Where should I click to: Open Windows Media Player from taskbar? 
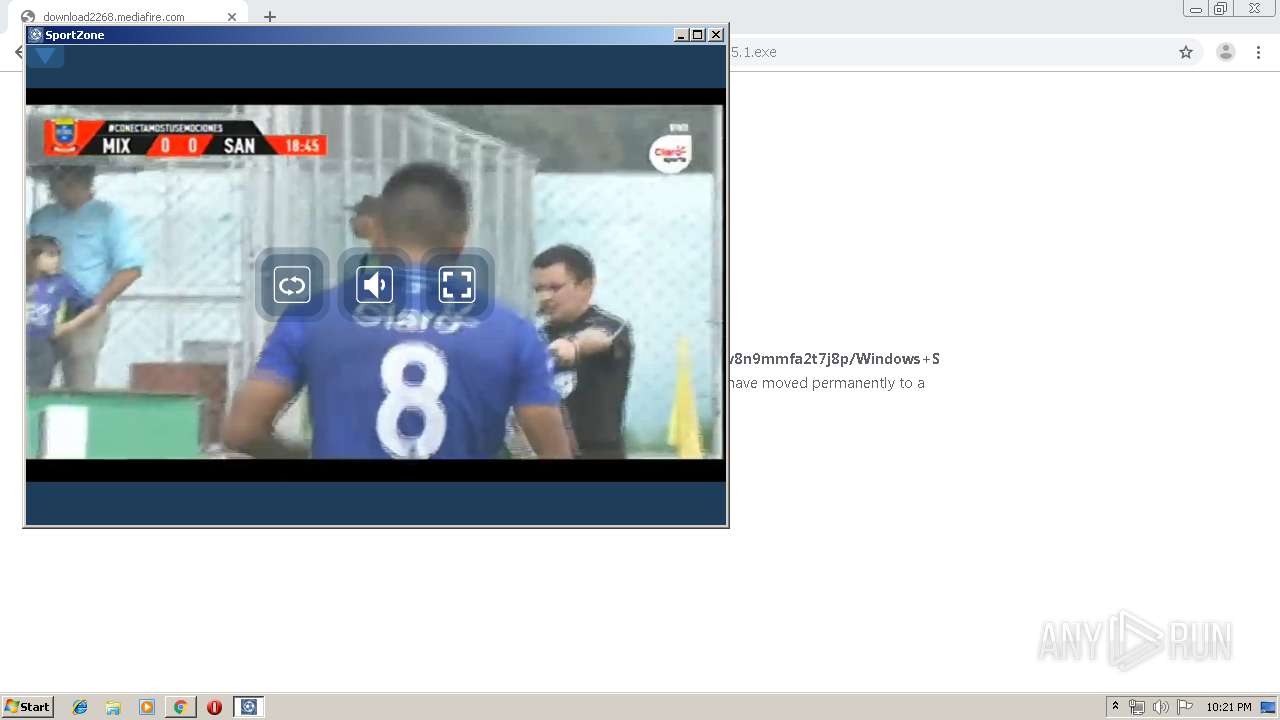coord(147,707)
